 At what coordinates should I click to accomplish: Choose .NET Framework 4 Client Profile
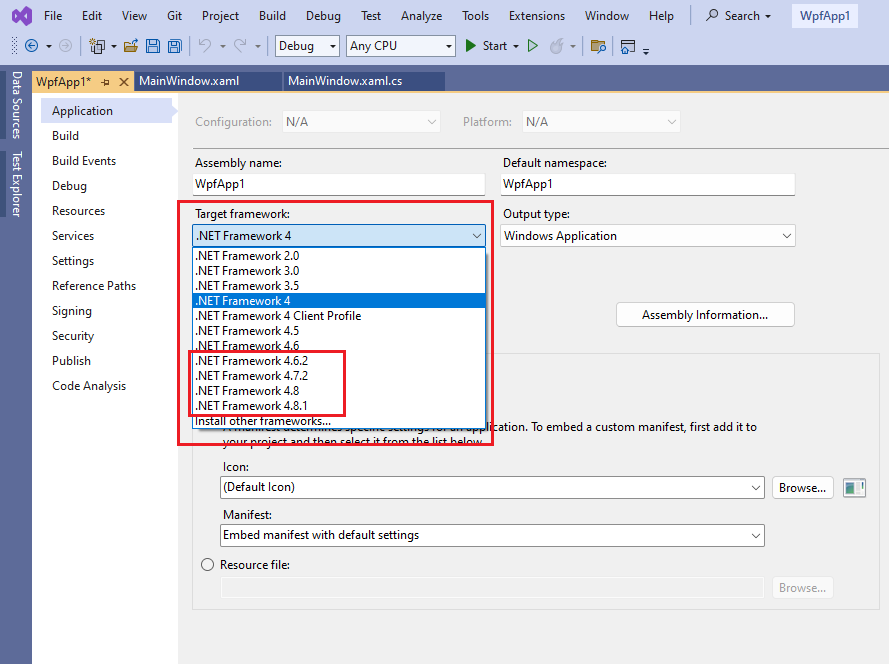(339, 316)
